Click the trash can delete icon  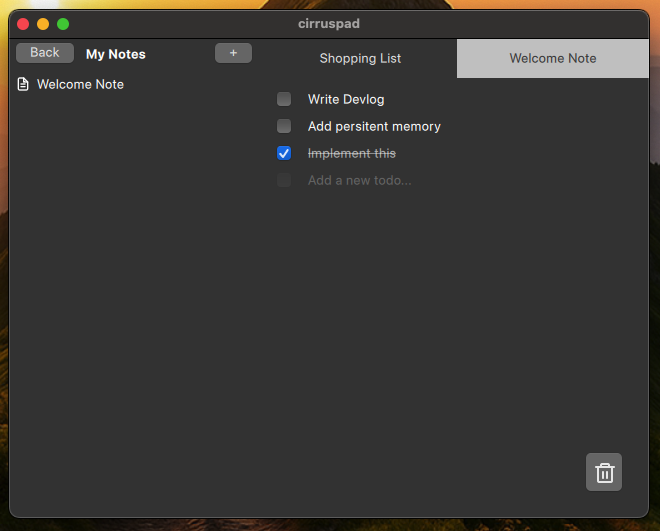pos(604,472)
